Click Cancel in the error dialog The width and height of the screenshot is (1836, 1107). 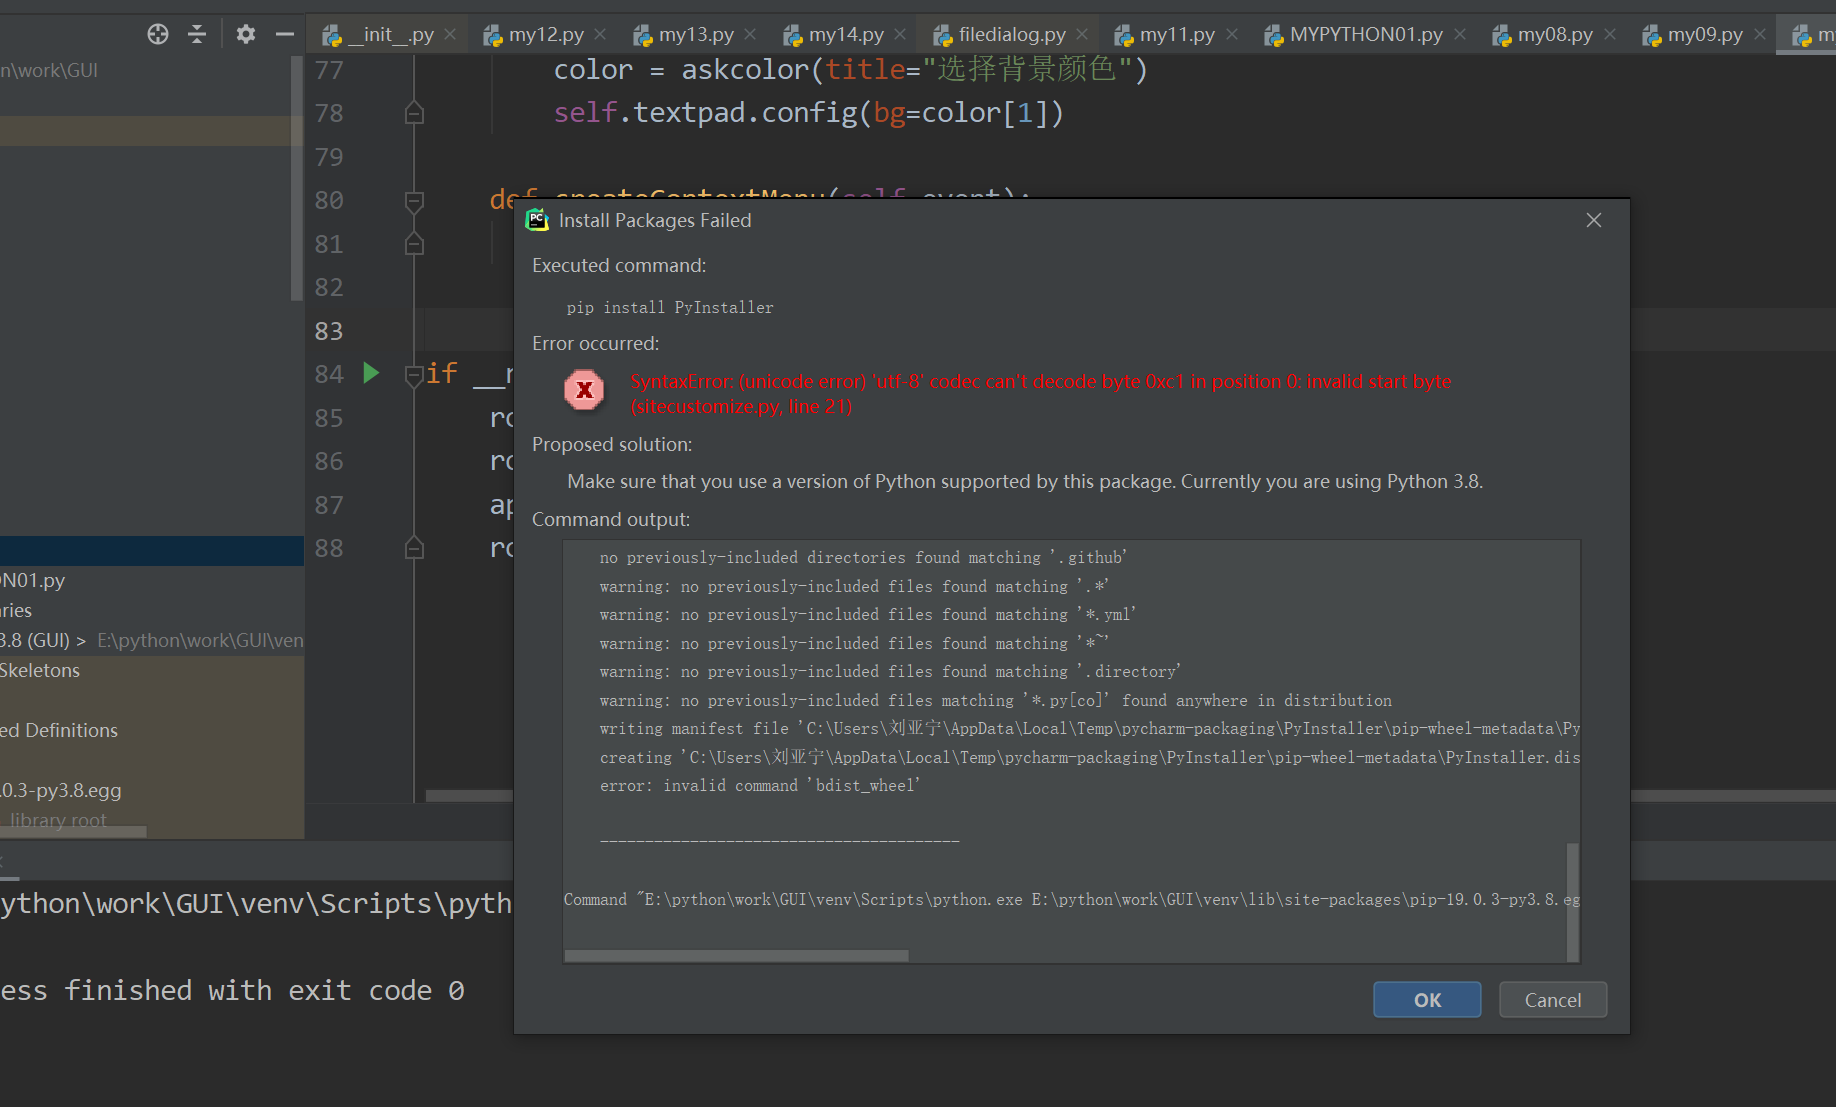1553,1000
